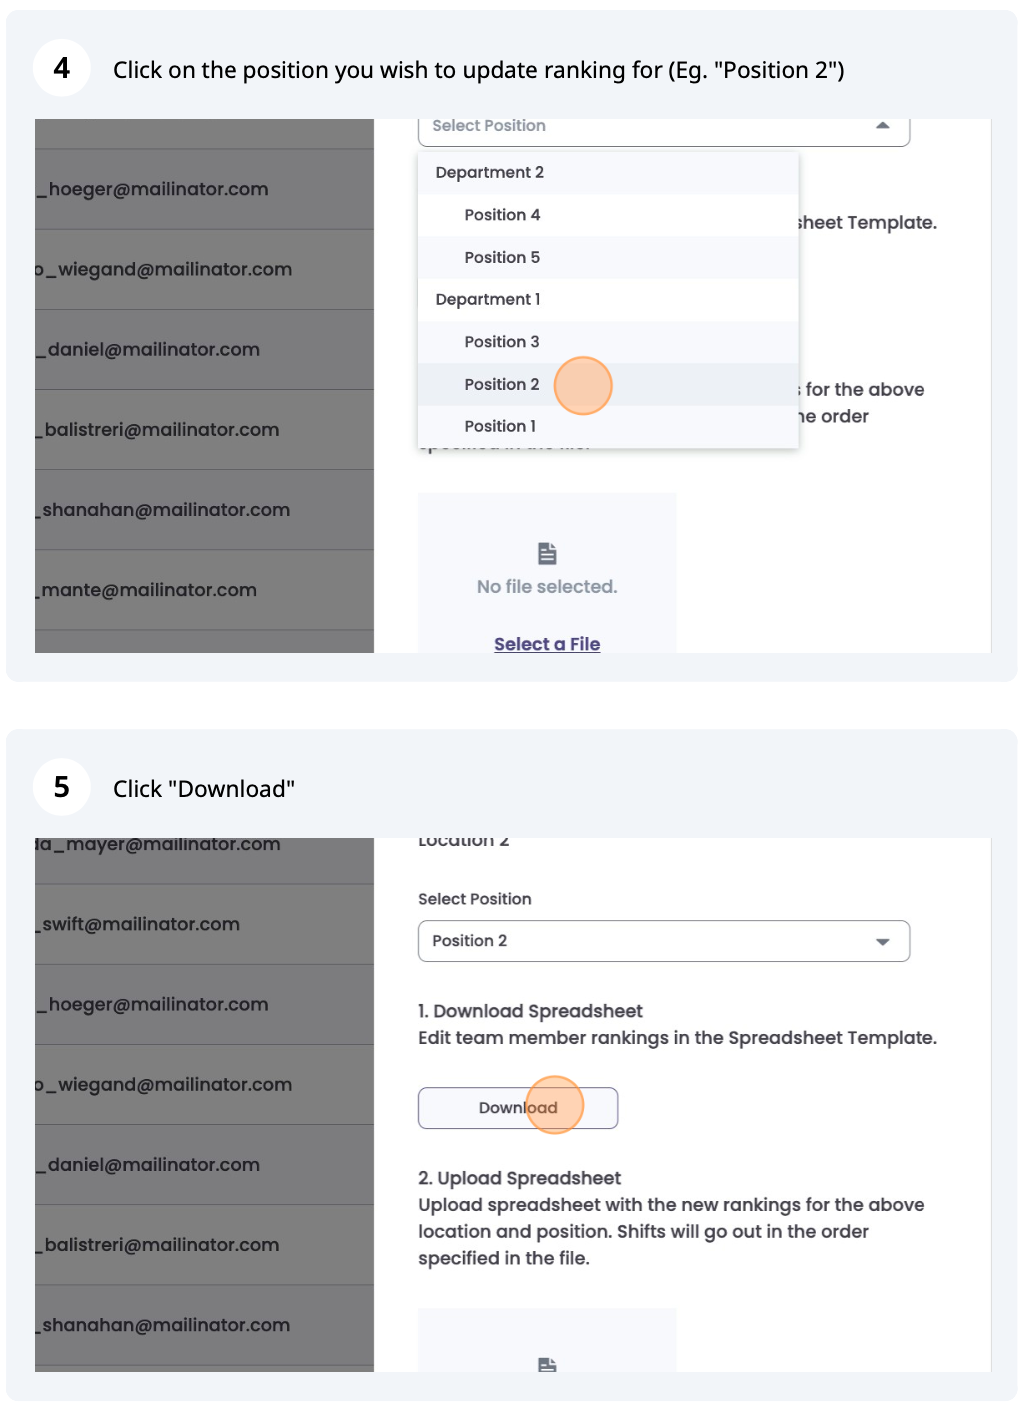This screenshot has width=1026, height=1408.
Task: Open the Select Position combo box
Action: pyautogui.click(x=663, y=127)
